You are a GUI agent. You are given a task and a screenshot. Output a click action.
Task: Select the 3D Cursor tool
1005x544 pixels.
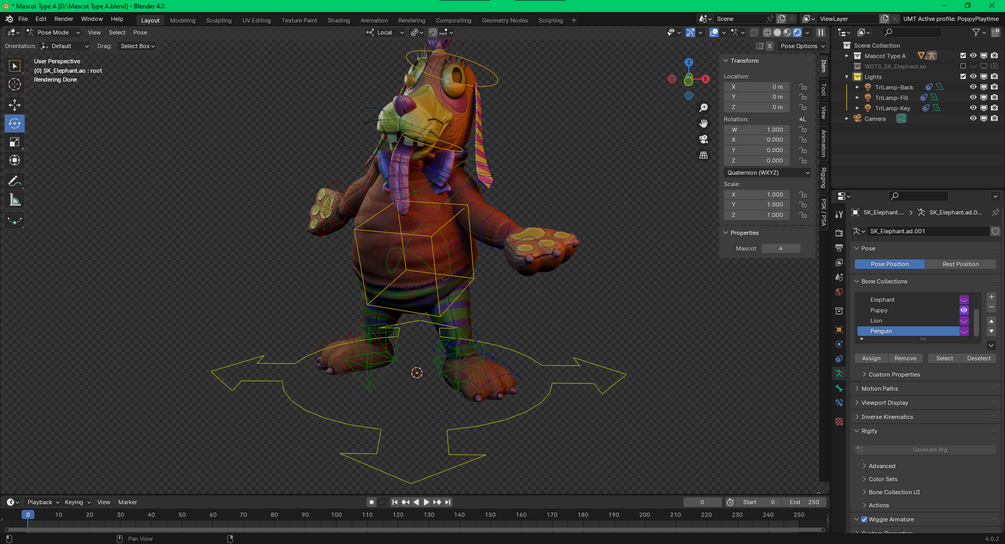(15, 85)
